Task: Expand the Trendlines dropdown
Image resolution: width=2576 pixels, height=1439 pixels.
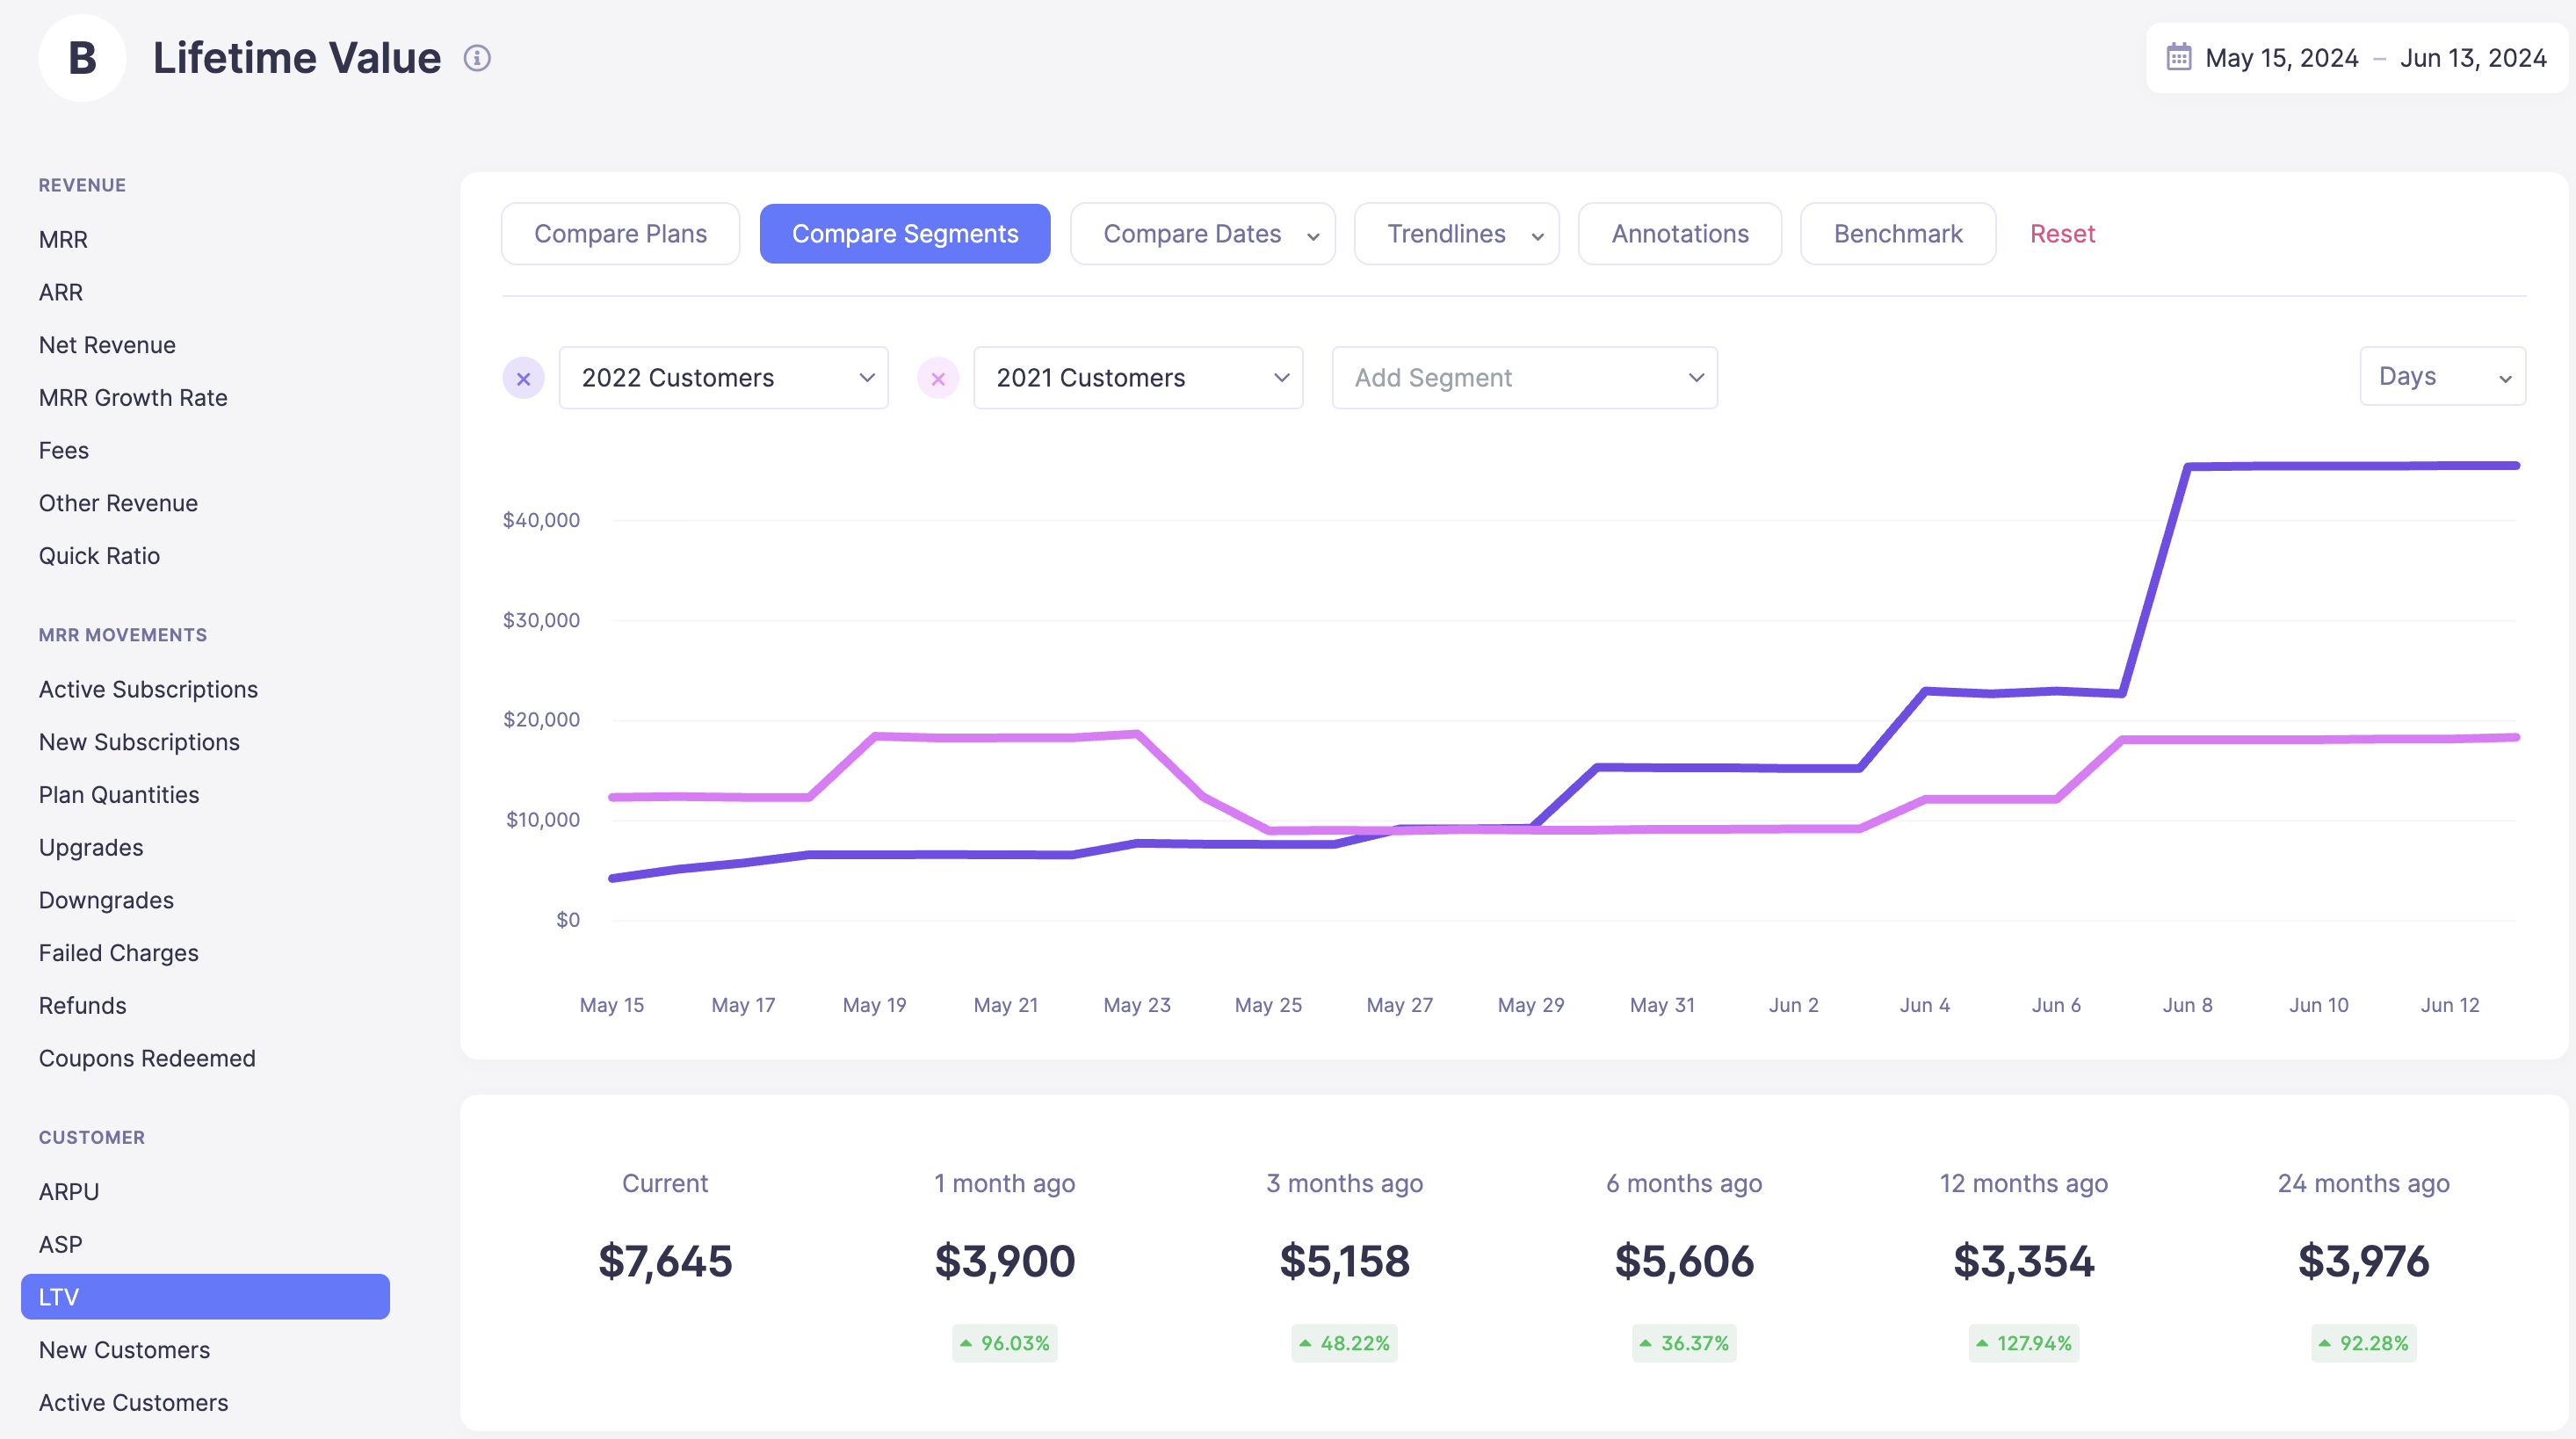Action: coord(1456,233)
